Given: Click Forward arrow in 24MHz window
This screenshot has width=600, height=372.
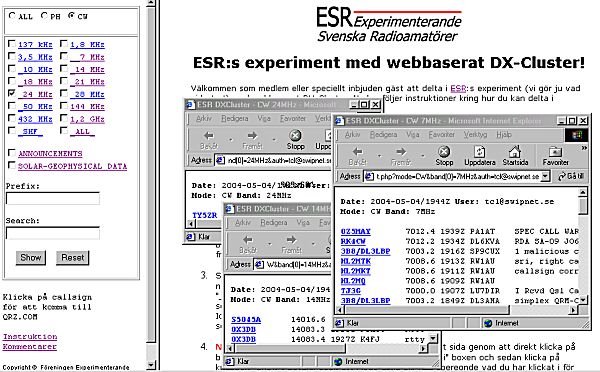Looking at the screenshot, I should (252, 135).
